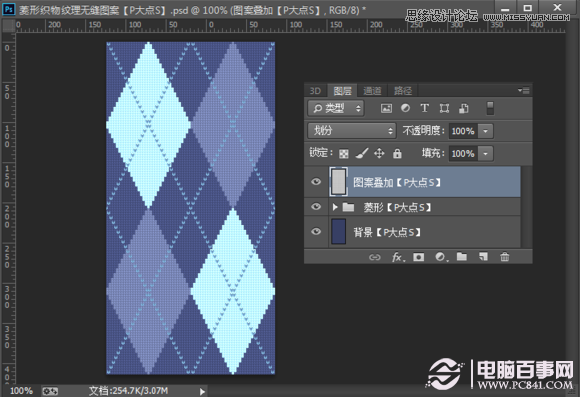Toggle the layer filtering switch
This screenshot has height=397, width=580.
coord(490,108)
